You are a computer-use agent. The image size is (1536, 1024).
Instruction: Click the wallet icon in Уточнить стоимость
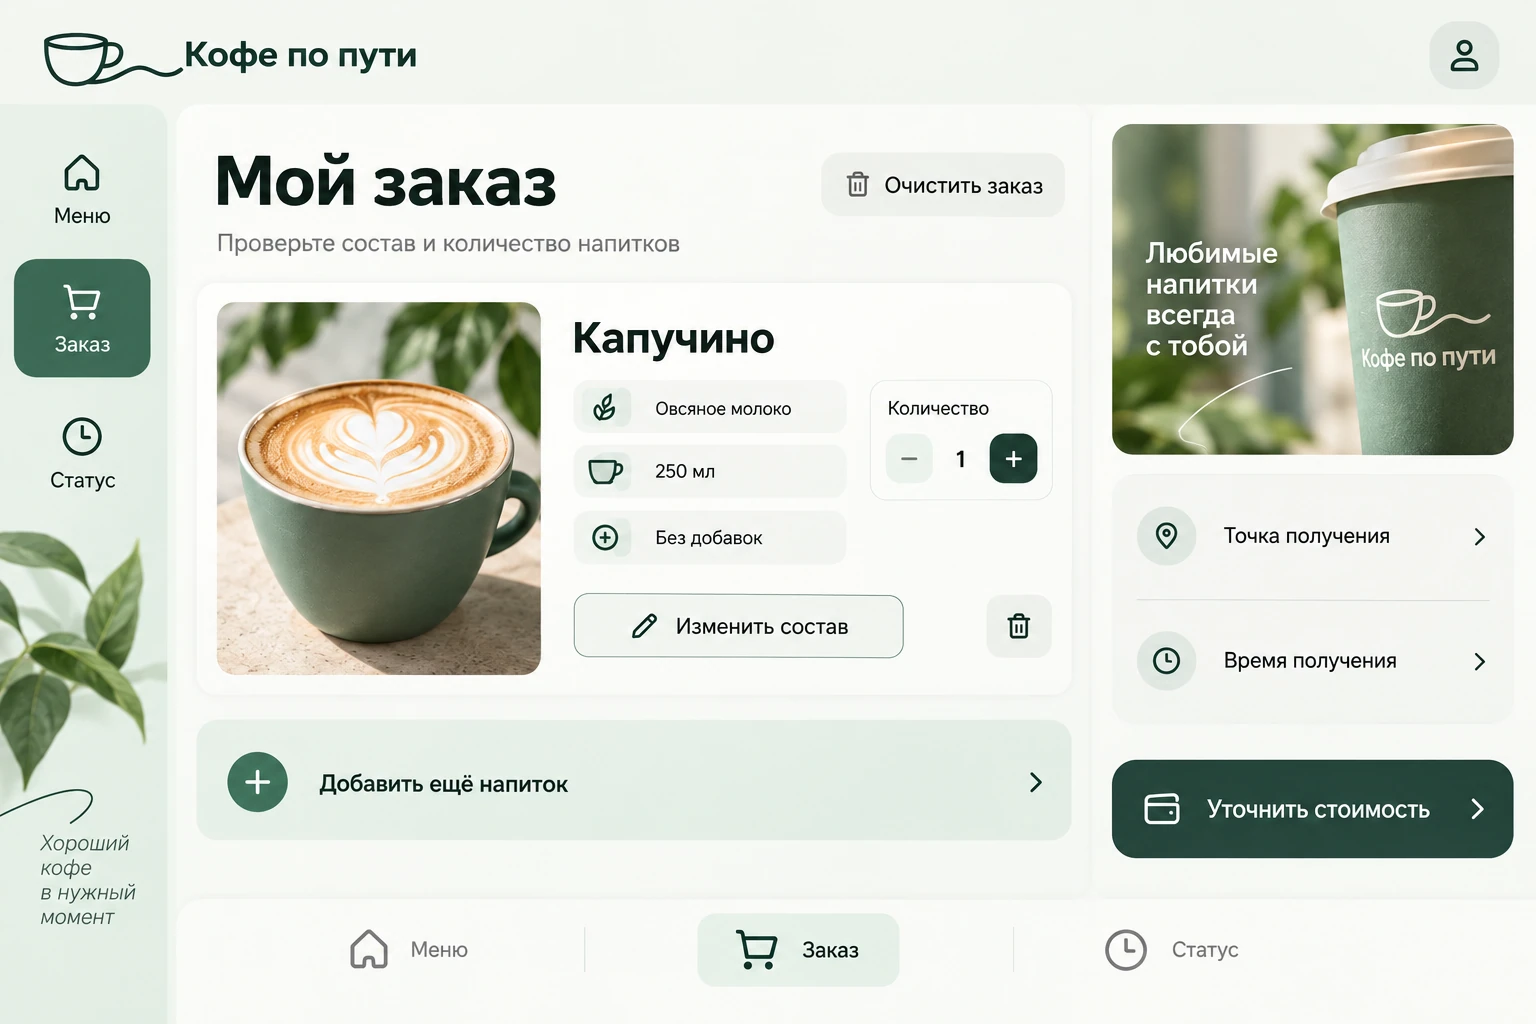[1162, 809]
